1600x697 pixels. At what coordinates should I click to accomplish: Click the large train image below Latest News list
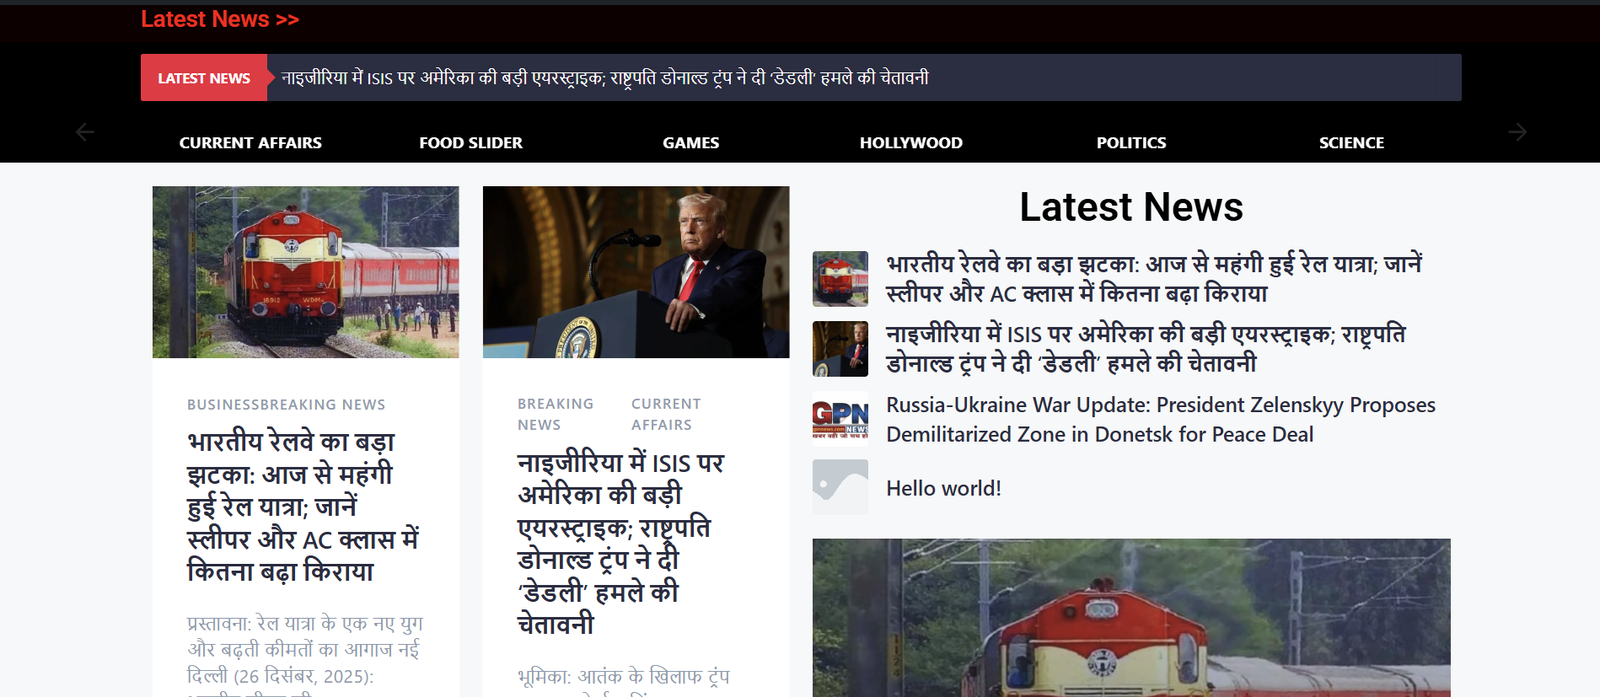[1131, 618]
